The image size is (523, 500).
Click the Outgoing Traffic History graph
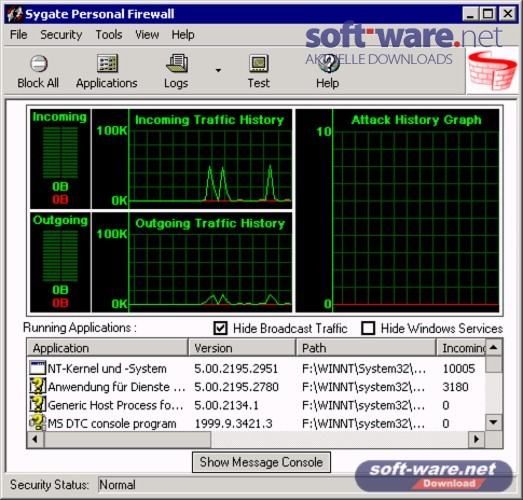[x=192, y=262]
